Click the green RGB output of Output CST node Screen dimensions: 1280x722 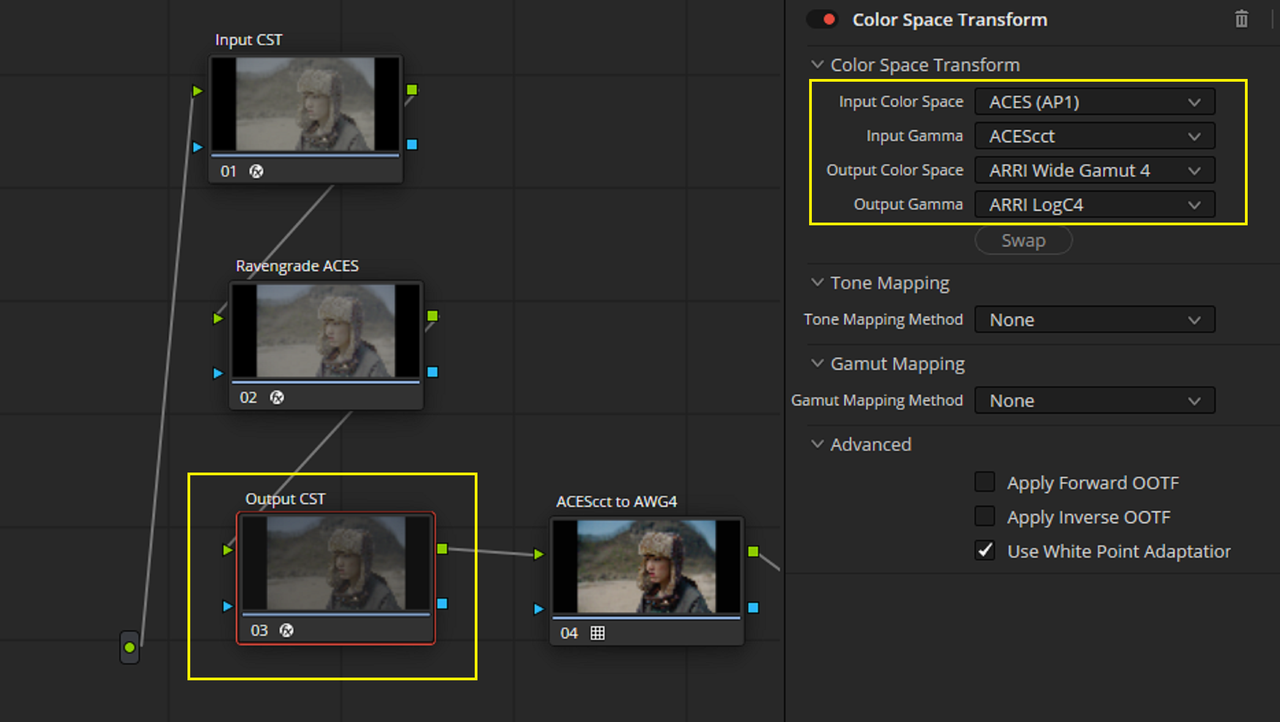tap(442, 548)
